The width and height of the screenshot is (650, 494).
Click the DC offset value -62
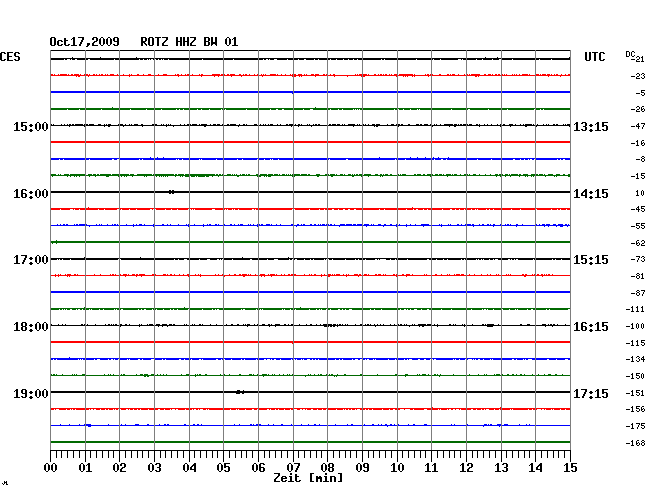(x=638, y=243)
